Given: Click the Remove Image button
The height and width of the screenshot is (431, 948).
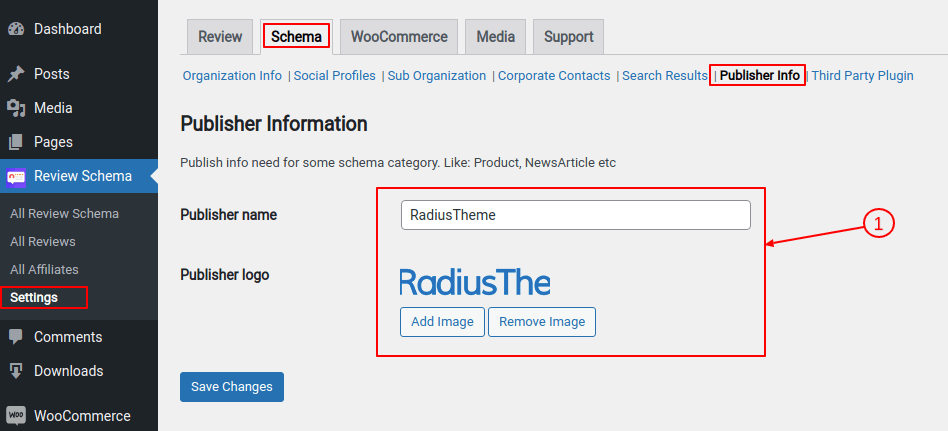Looking at the screenshot, I should point(542,322).
